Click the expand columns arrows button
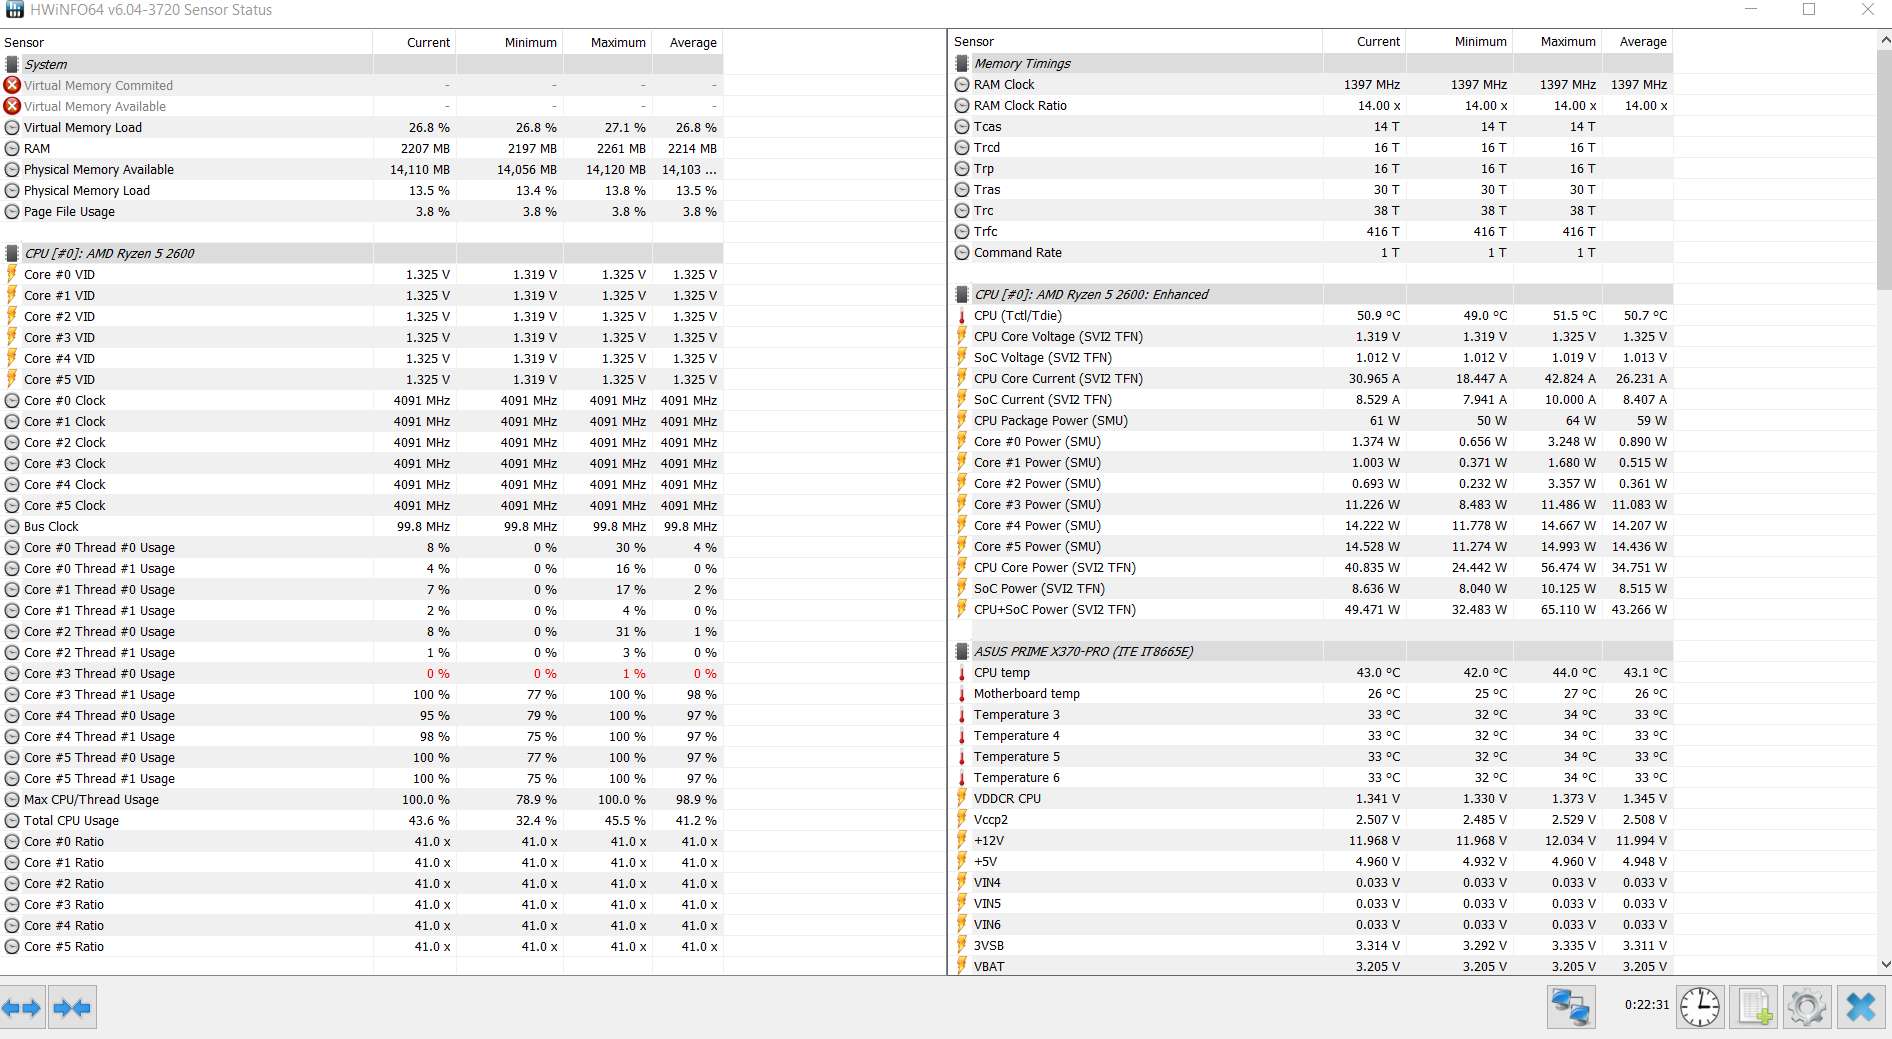Screen dimensions: 1892x1039 click(22, 1008)
